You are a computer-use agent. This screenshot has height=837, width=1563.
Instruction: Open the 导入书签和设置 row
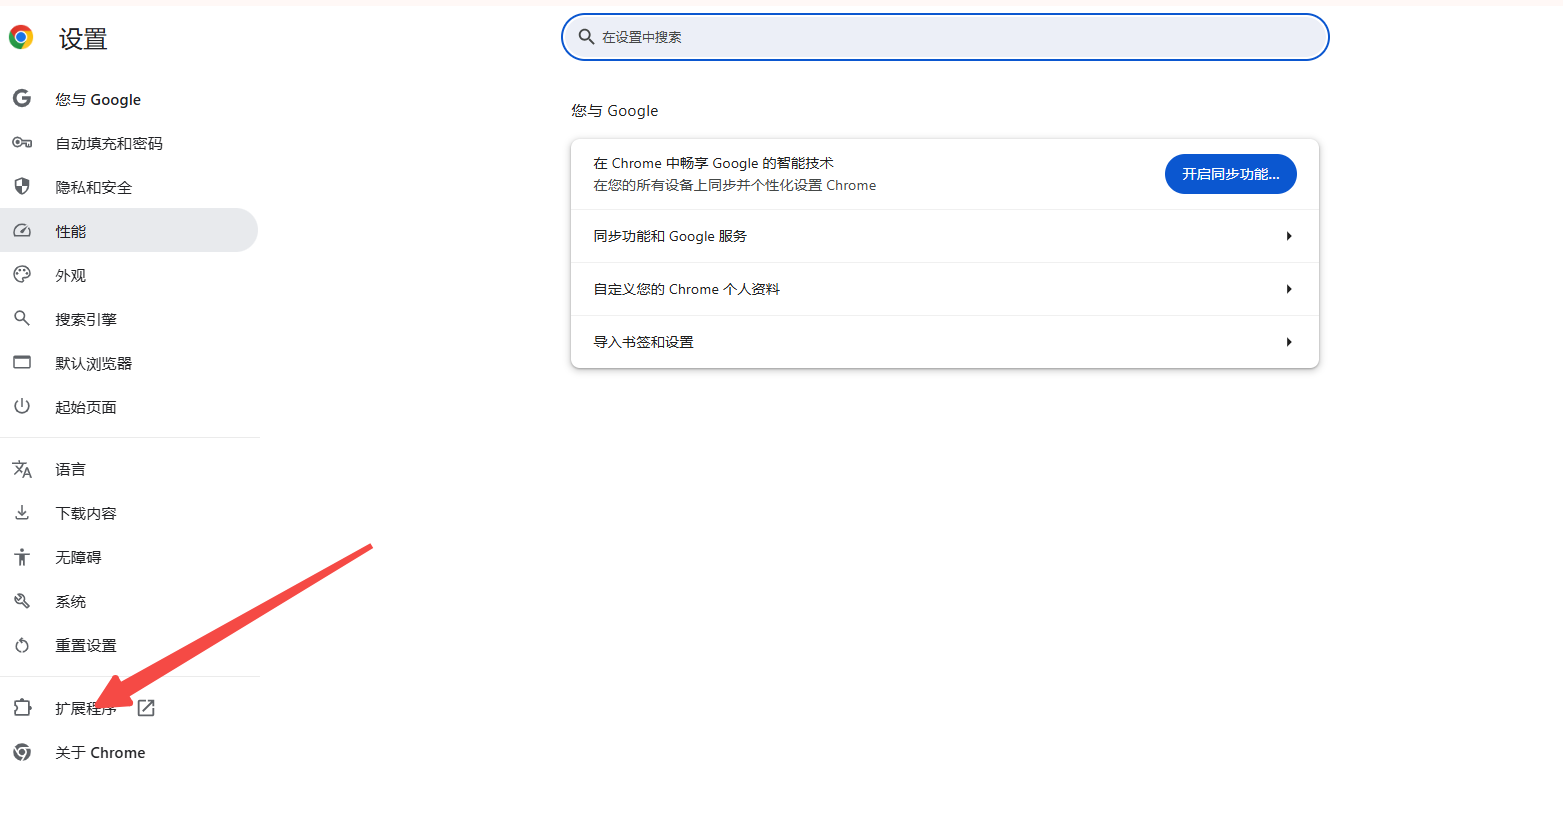pyautogui.click(x=945, y=342)
